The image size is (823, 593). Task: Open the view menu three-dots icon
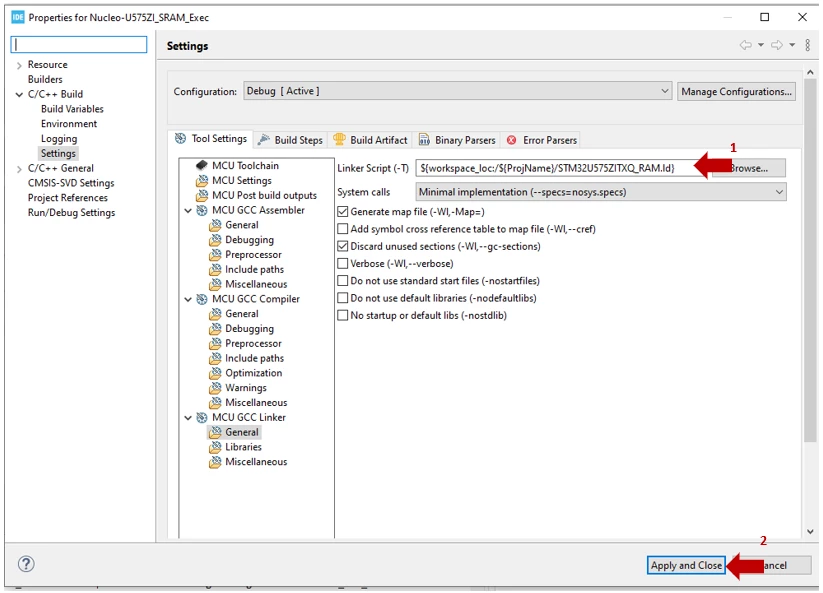(808, 45)
